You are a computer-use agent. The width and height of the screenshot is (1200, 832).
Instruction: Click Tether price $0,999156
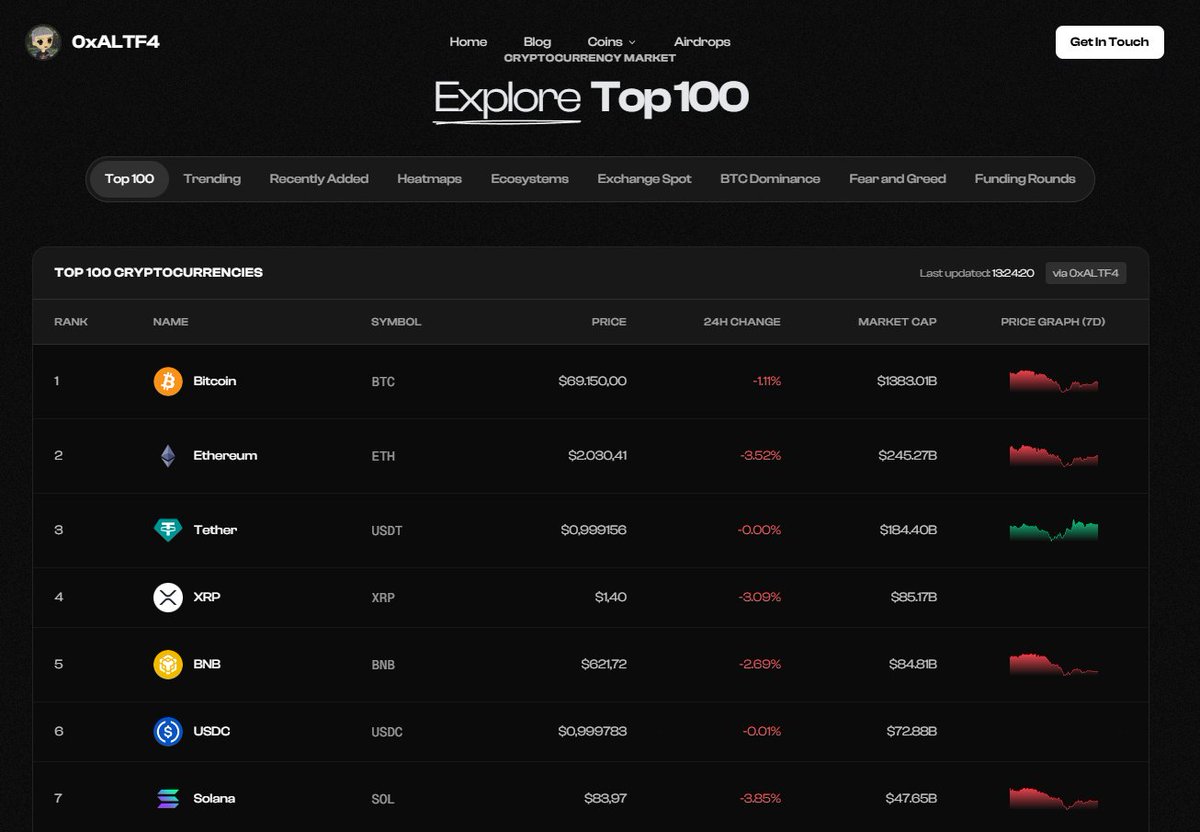[x=594, y=530]
